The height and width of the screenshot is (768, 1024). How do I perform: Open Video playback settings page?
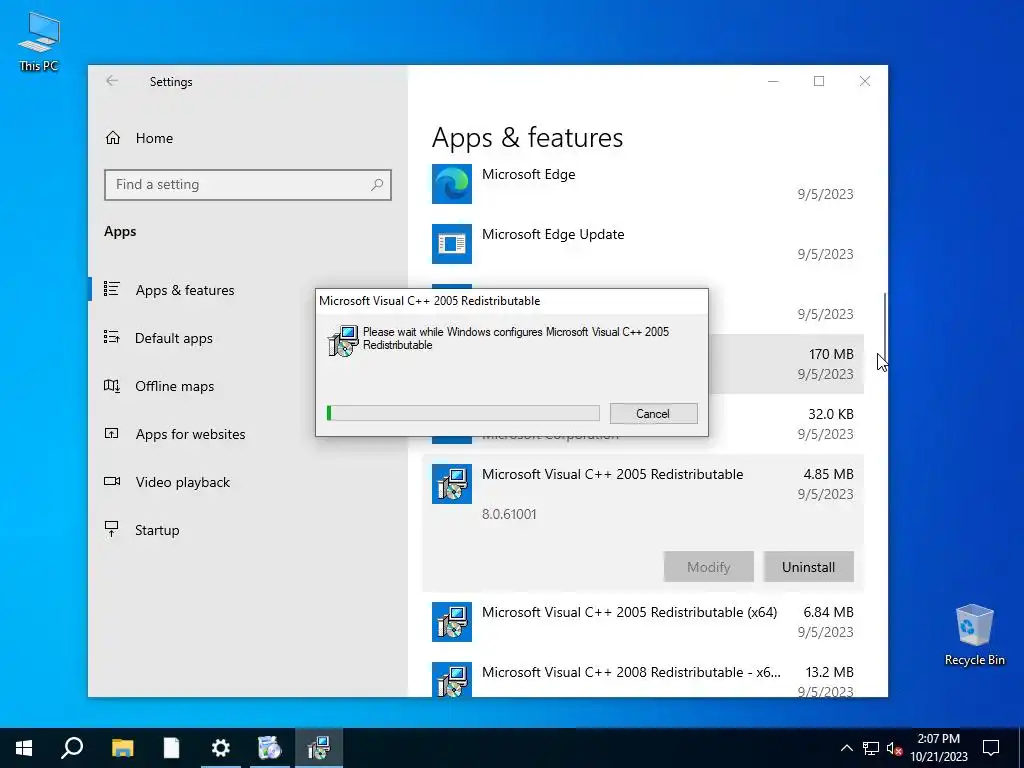coord(183,482)
